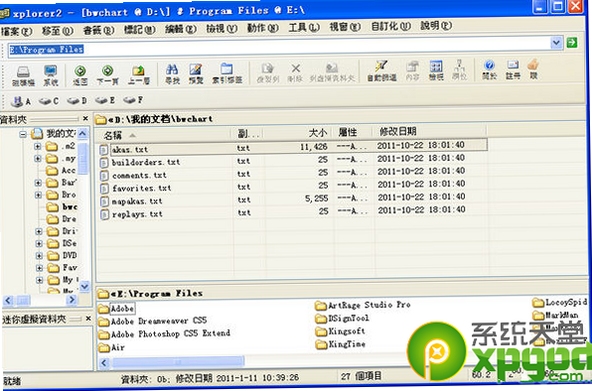This screenshot has height=391, width=592.
Task: Expand the Bro folder tree node
Action: (39, 195)
